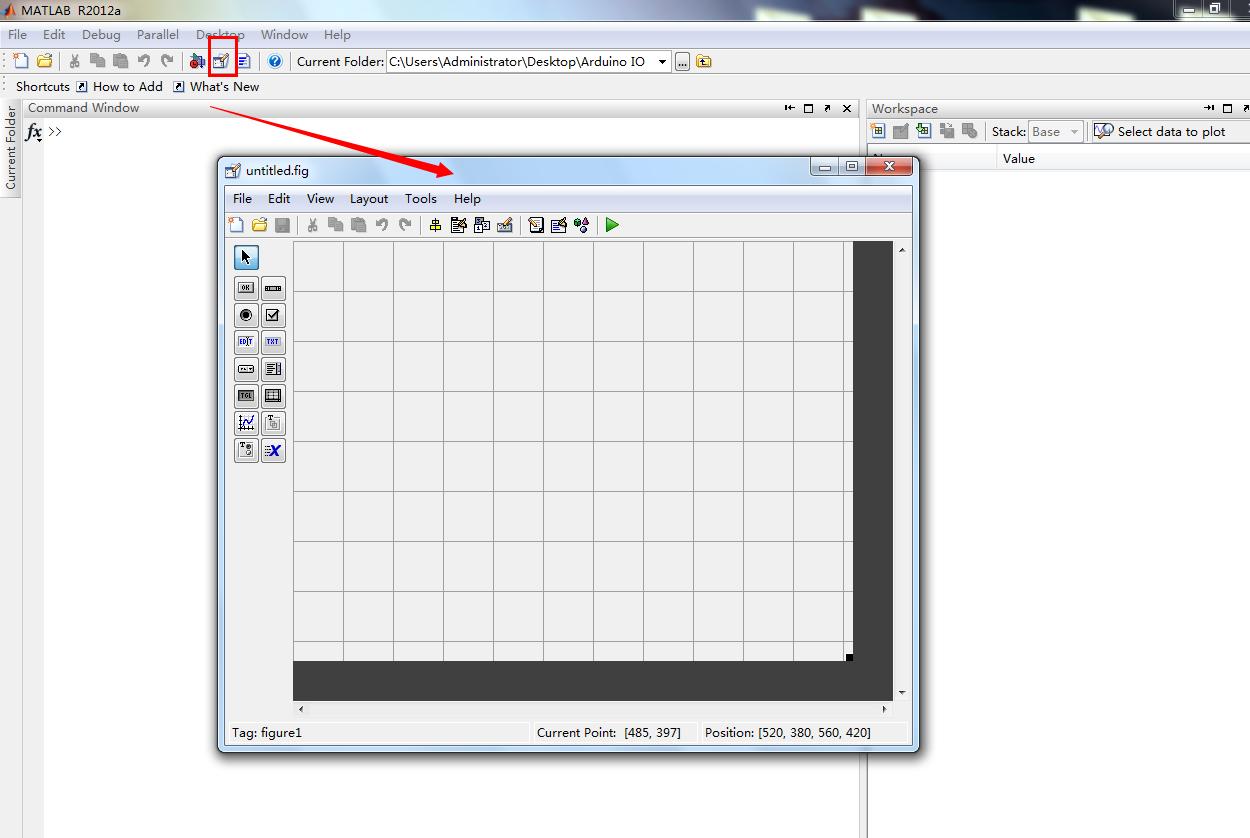Open Tools menu in untitled.fig window
The image size is (1250, 838).
point(421,198)
